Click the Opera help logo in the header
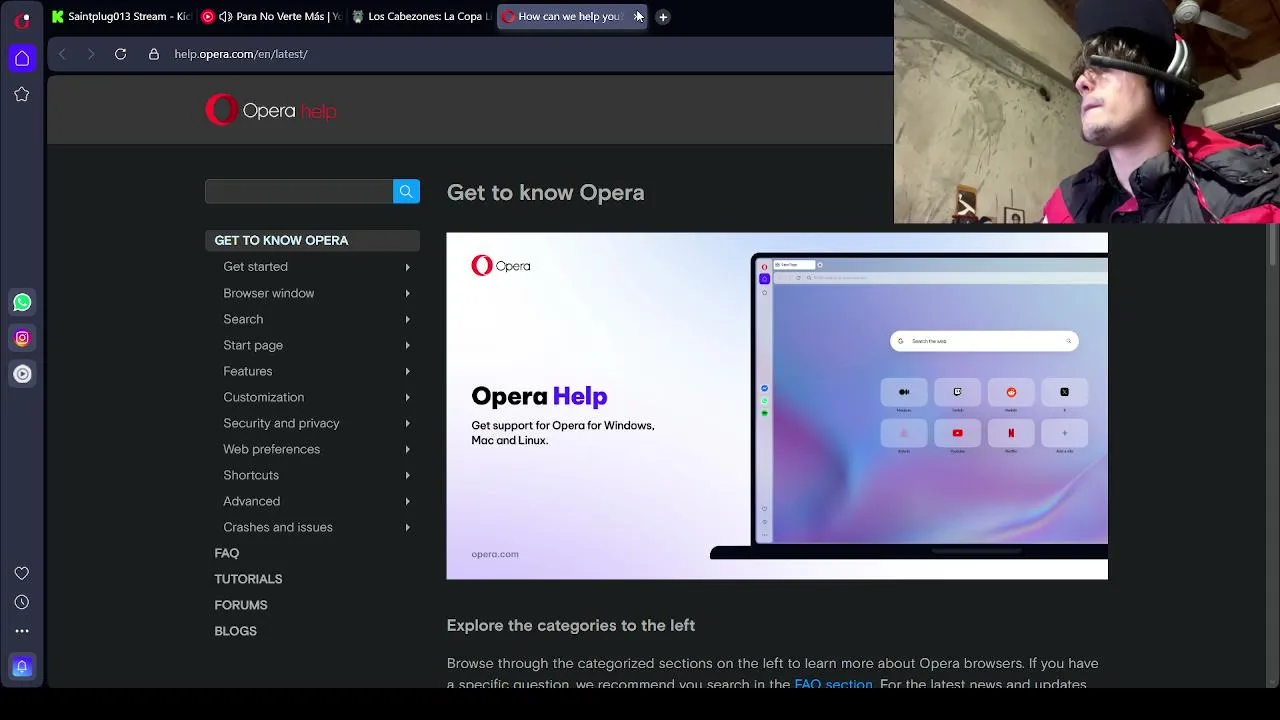This screenshot has width=1280, height=720. click(x=271, y=110)
